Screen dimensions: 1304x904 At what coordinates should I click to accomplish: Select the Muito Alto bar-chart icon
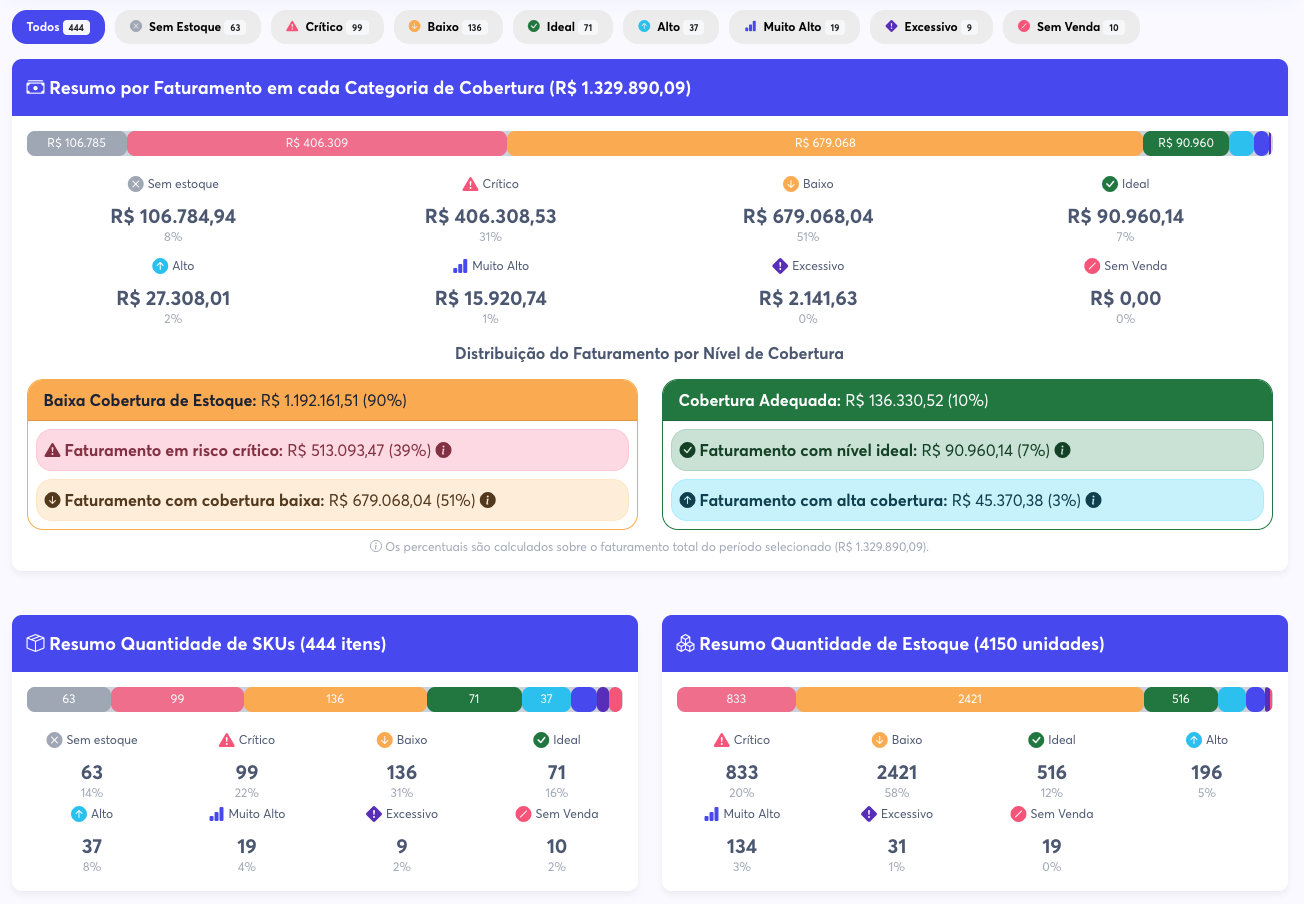tap(462, 266)
